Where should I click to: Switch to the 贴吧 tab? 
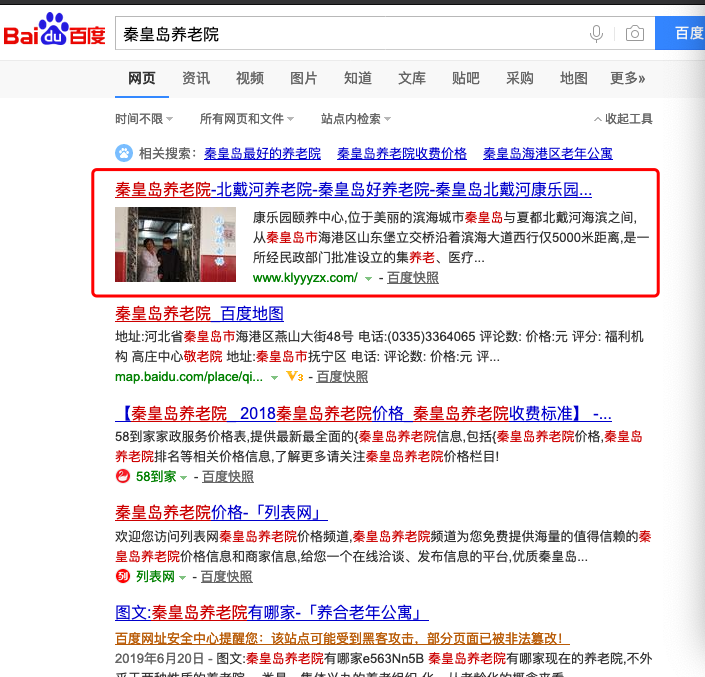coord(465,78)
